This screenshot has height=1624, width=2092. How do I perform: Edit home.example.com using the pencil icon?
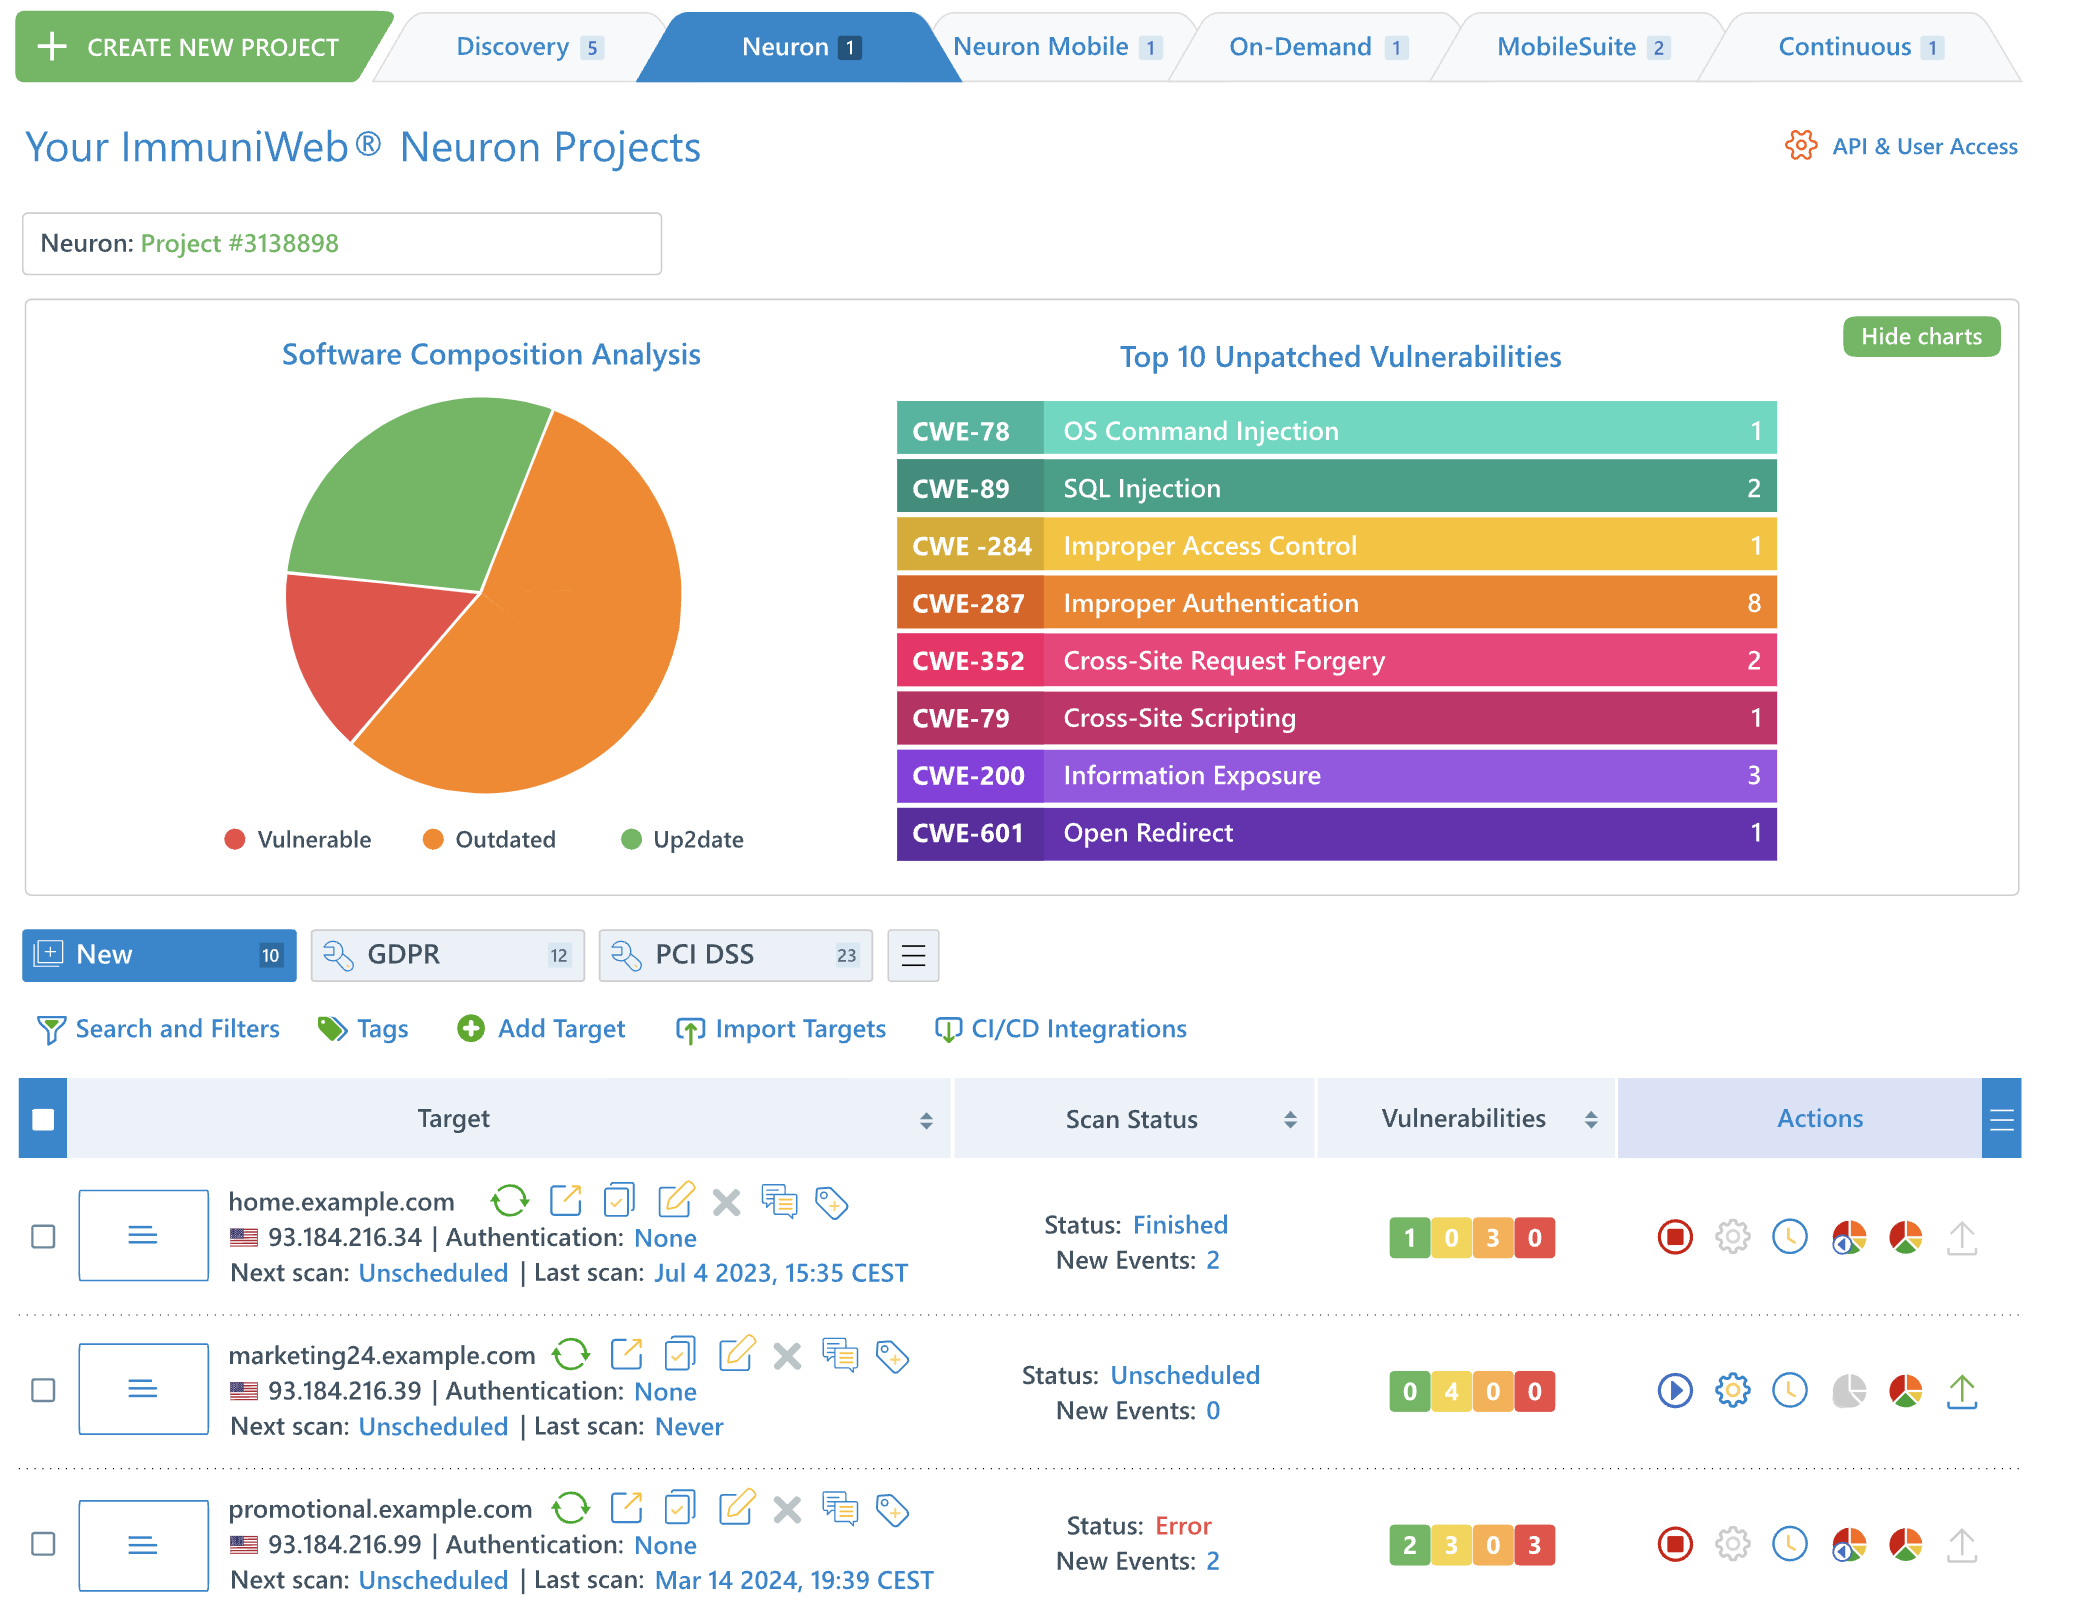point(676,1199)
